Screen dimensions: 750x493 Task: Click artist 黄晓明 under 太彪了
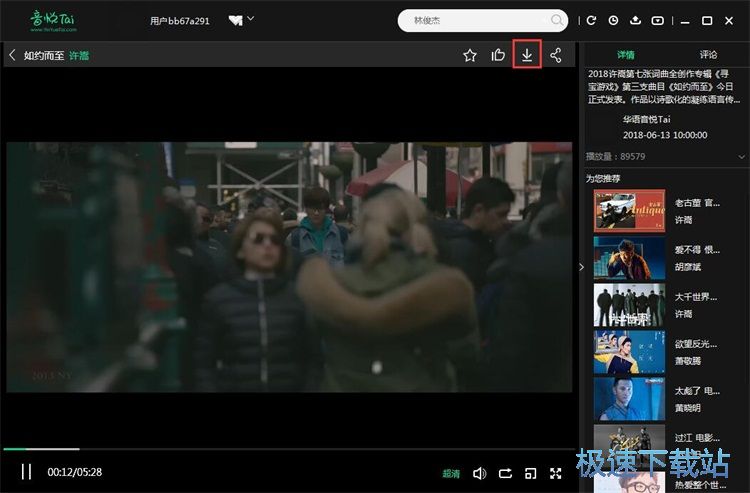tap(687, 408)
